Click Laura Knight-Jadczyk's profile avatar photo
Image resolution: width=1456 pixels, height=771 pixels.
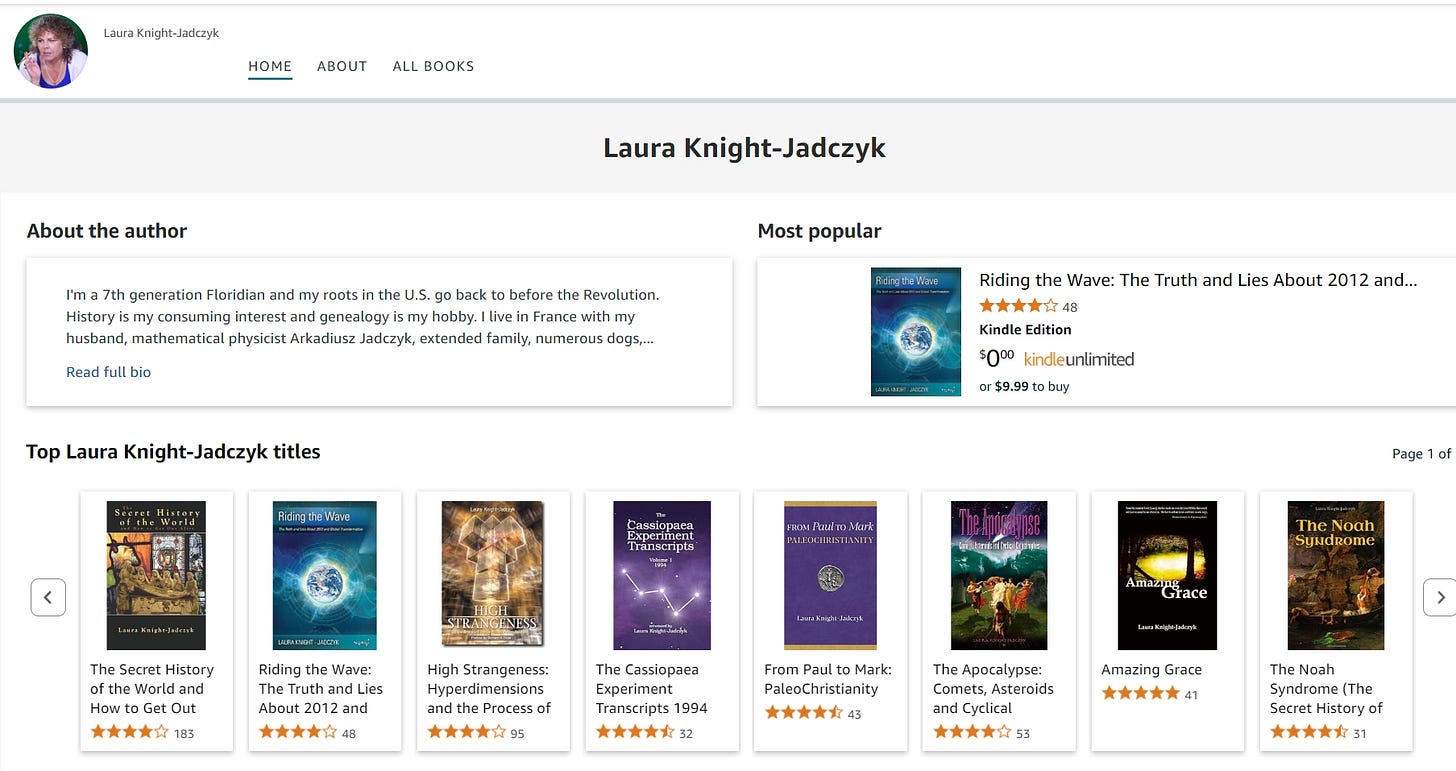pyautogui.click(x=50, y=51)
